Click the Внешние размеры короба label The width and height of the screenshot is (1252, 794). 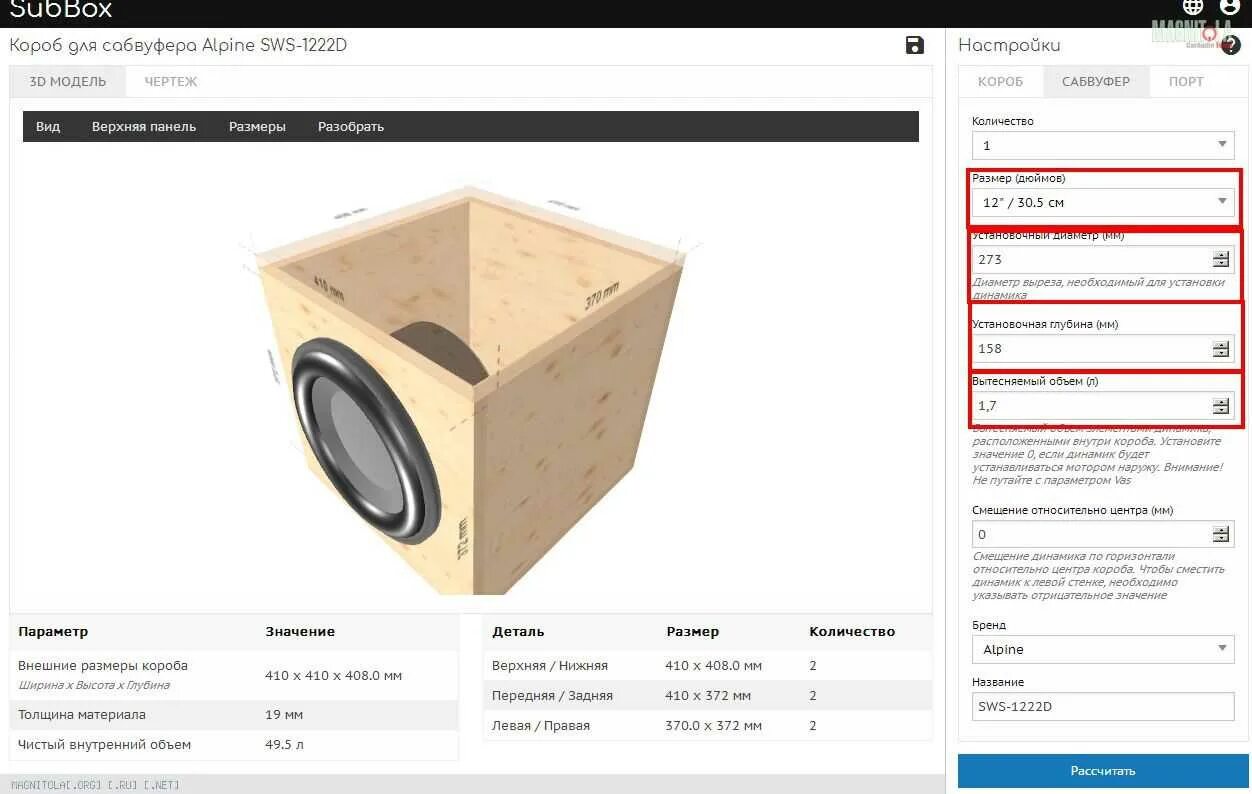(x=103, y=665)
